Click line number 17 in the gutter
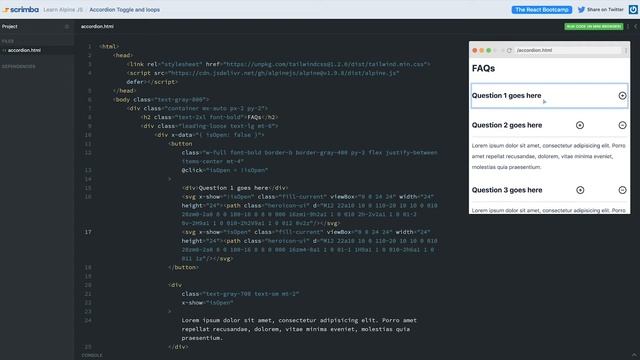This screenshot has height=360, width=640. pos(88,232)
